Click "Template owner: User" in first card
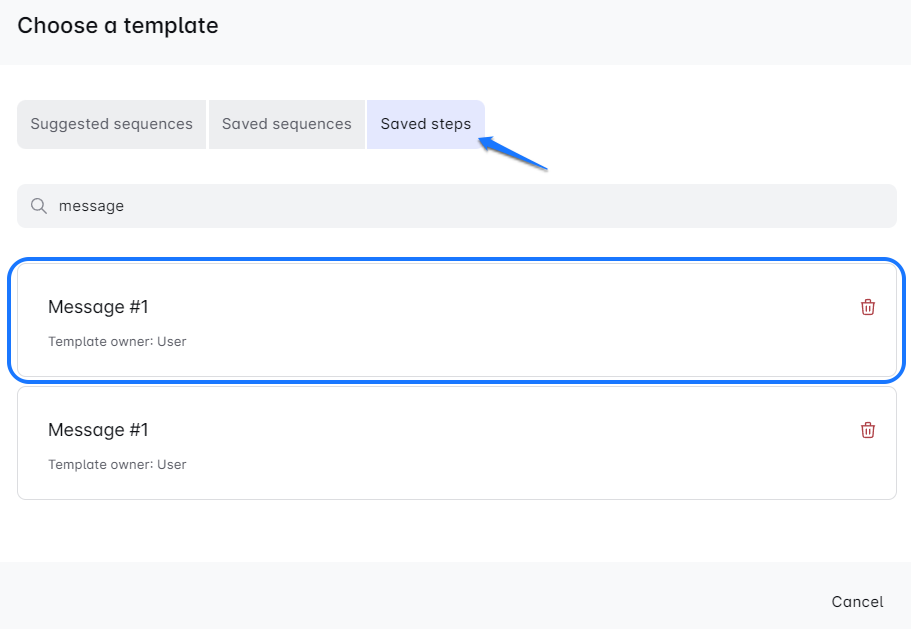This screenshot has height=629, width=911. click(117, 342)
